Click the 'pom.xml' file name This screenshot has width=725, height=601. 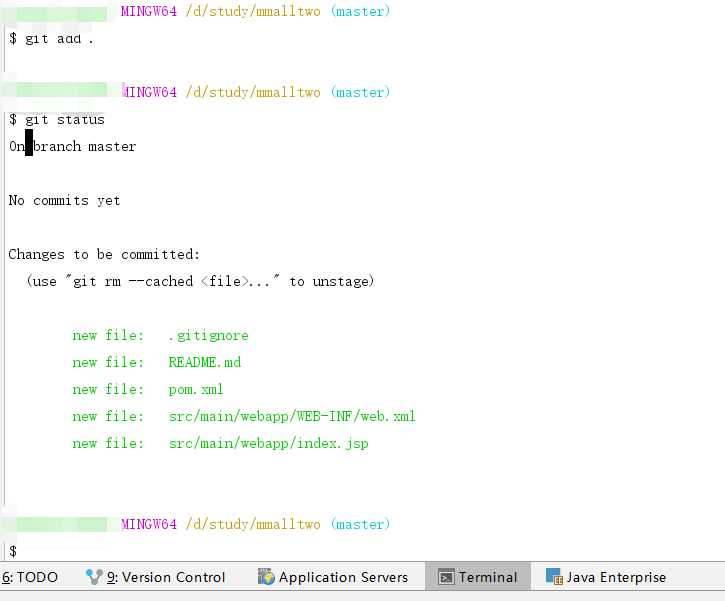[196, 389]
